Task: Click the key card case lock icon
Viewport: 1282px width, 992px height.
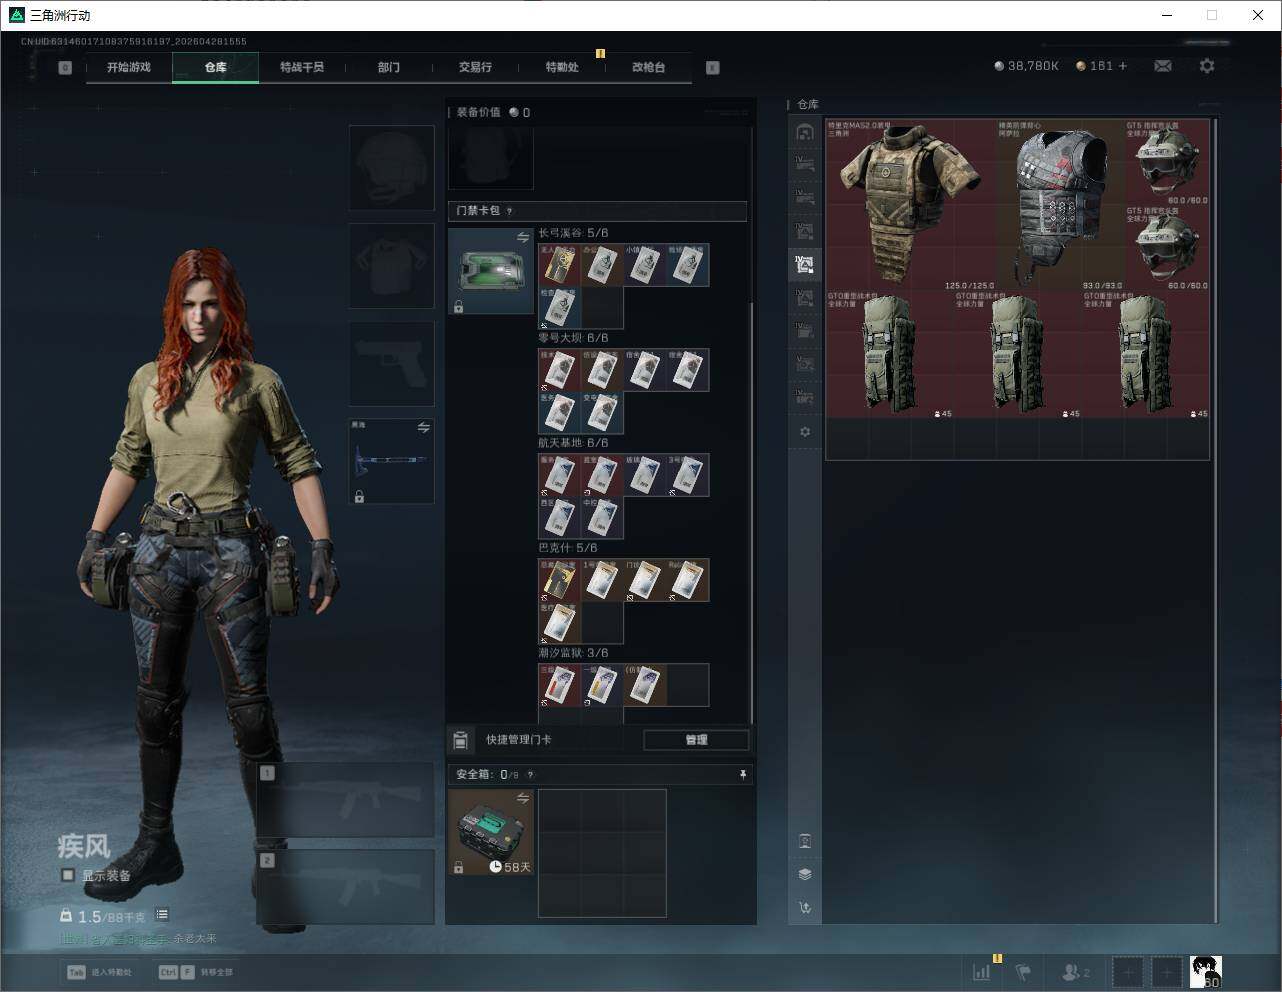Action: [x=458, y=306]
